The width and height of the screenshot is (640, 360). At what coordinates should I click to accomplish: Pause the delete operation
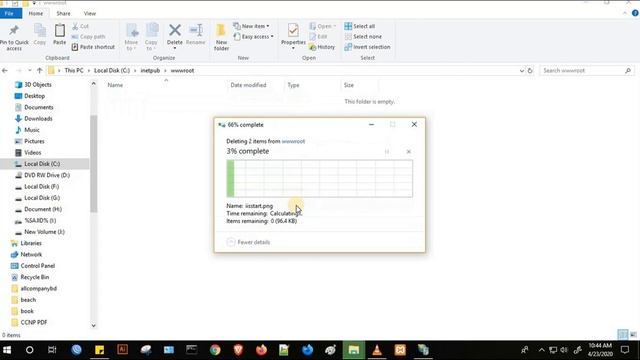387,152
